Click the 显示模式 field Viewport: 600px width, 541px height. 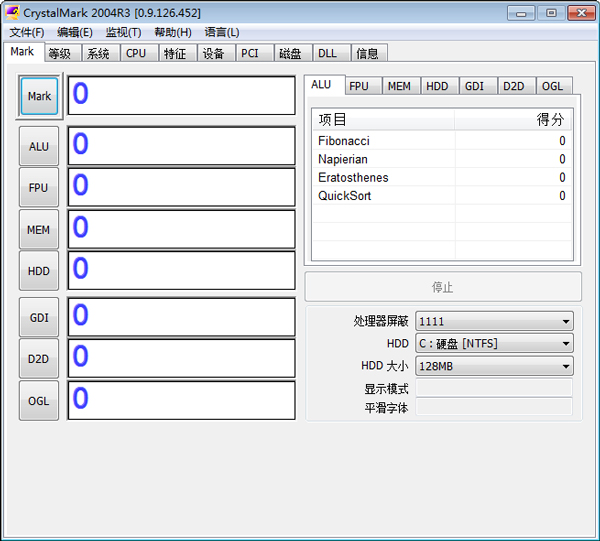pyautogui.click(x=494, y=388)
